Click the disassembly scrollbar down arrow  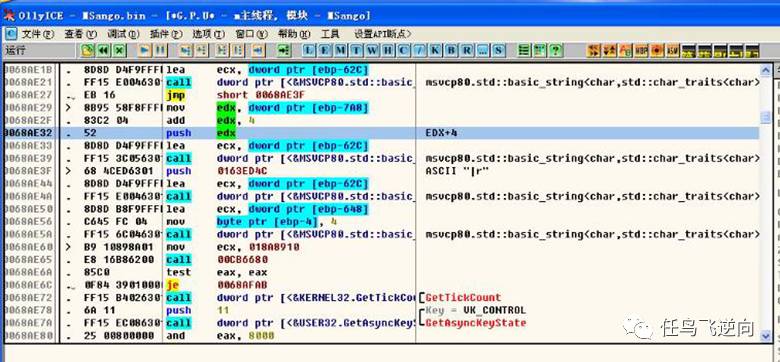tap(766, 336)
